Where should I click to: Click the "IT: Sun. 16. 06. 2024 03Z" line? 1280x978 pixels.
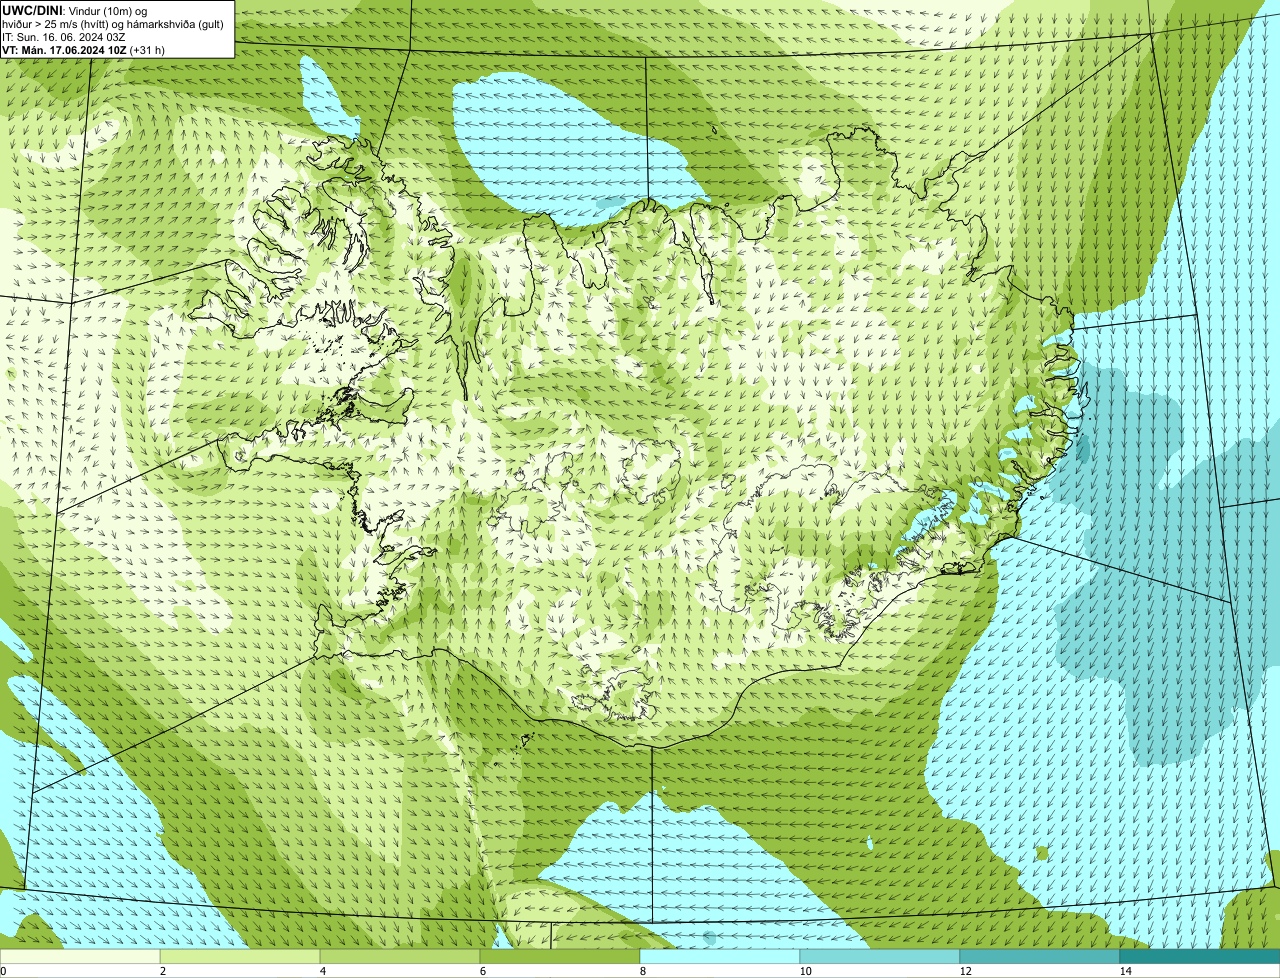tap(64, 37)
